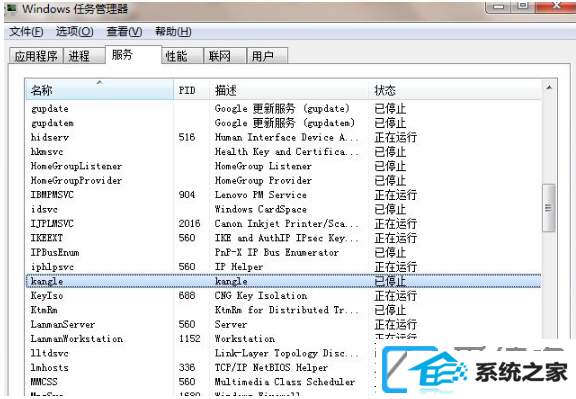Viewport: 576px width, 399px height.
Task: Click the Task Manager title bar icon
Action: click(x=12, y=8)
